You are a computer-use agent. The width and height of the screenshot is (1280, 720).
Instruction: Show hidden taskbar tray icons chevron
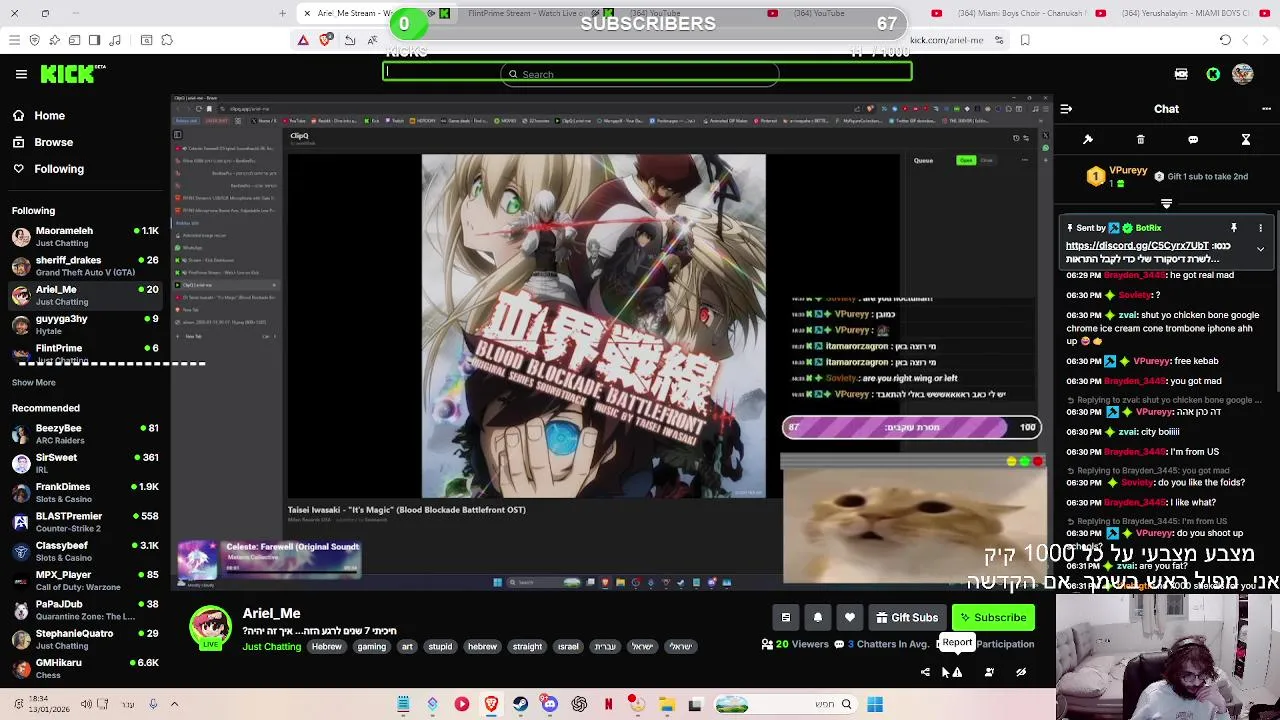point(174,705)
